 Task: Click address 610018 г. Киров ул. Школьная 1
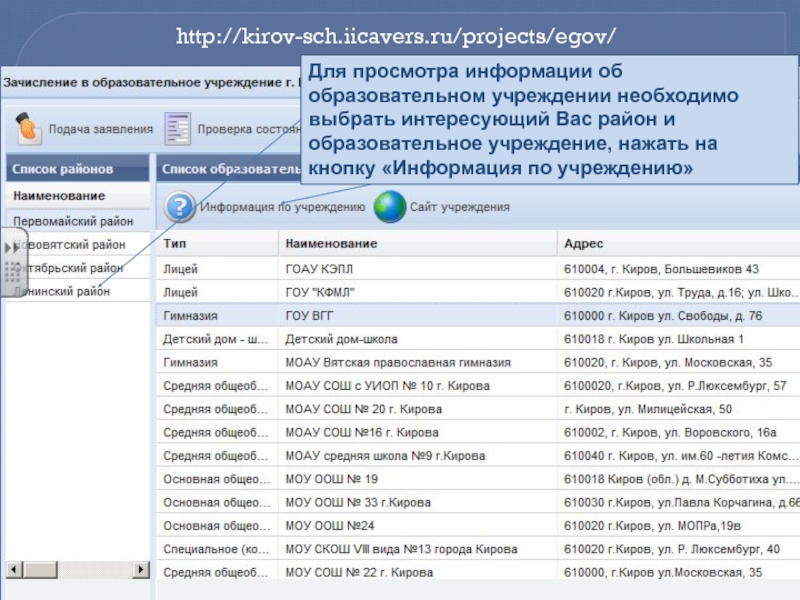[x=654, y=339]
